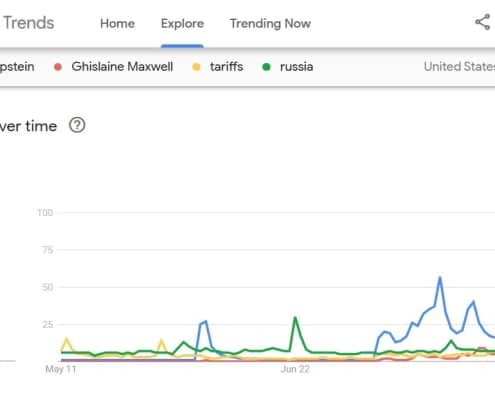The width and height of the screenshot is (495, 400).
Task: Open the Home tab
Action: 117,23
